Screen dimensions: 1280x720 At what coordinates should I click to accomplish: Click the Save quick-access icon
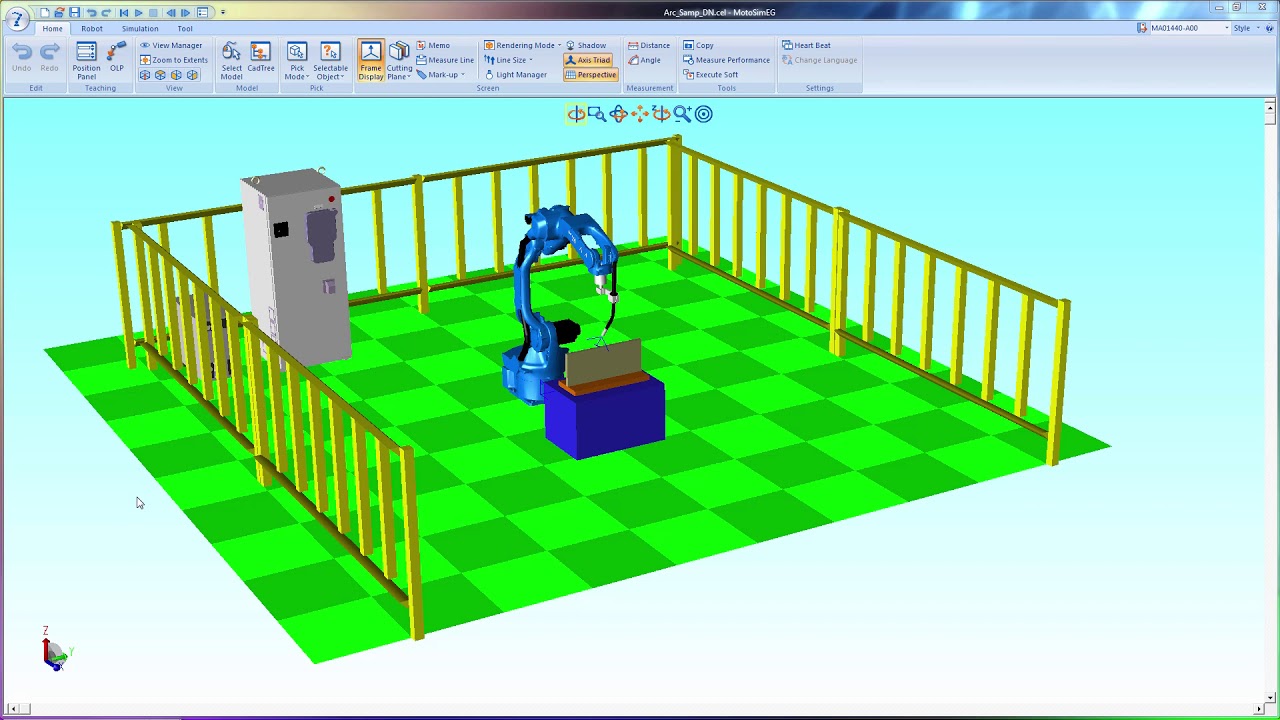[74, 13]
